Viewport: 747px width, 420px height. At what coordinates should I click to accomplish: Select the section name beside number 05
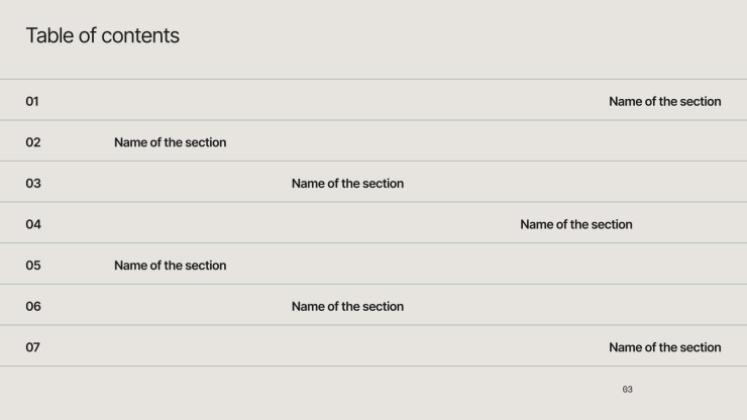click(x=170, y=265)
